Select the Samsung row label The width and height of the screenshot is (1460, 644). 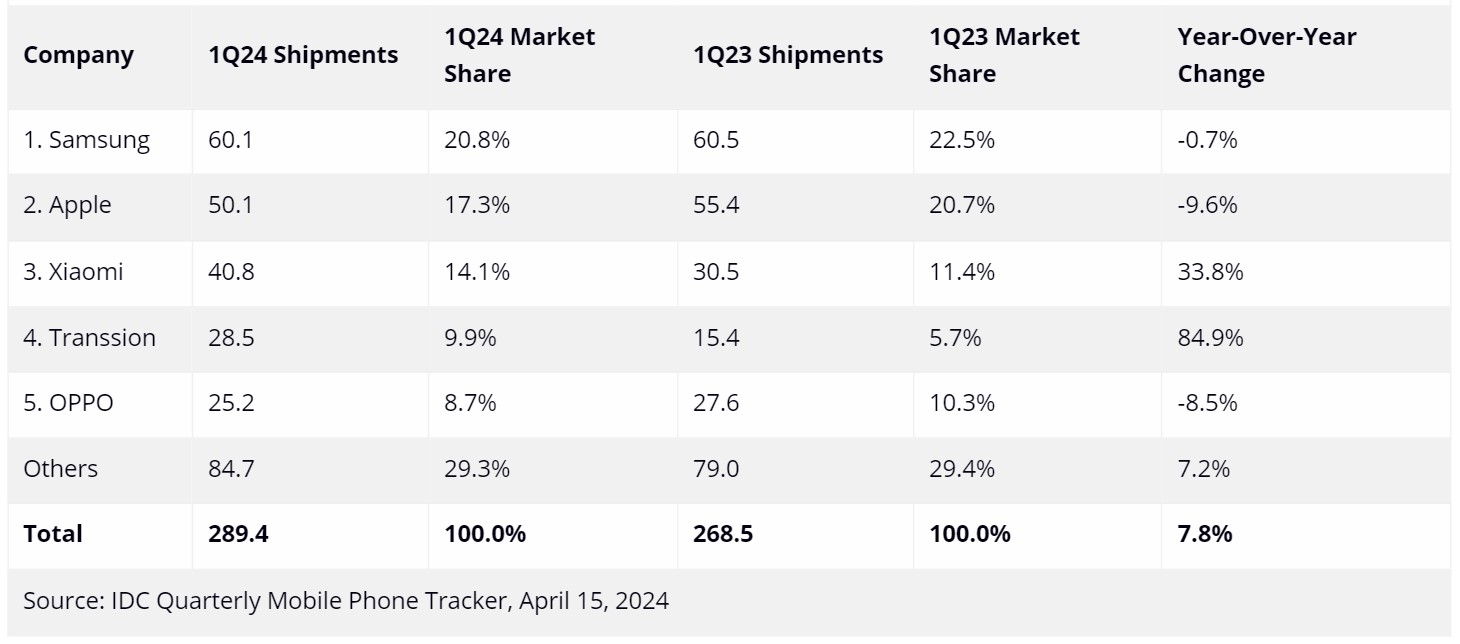[x=87, y=140]
